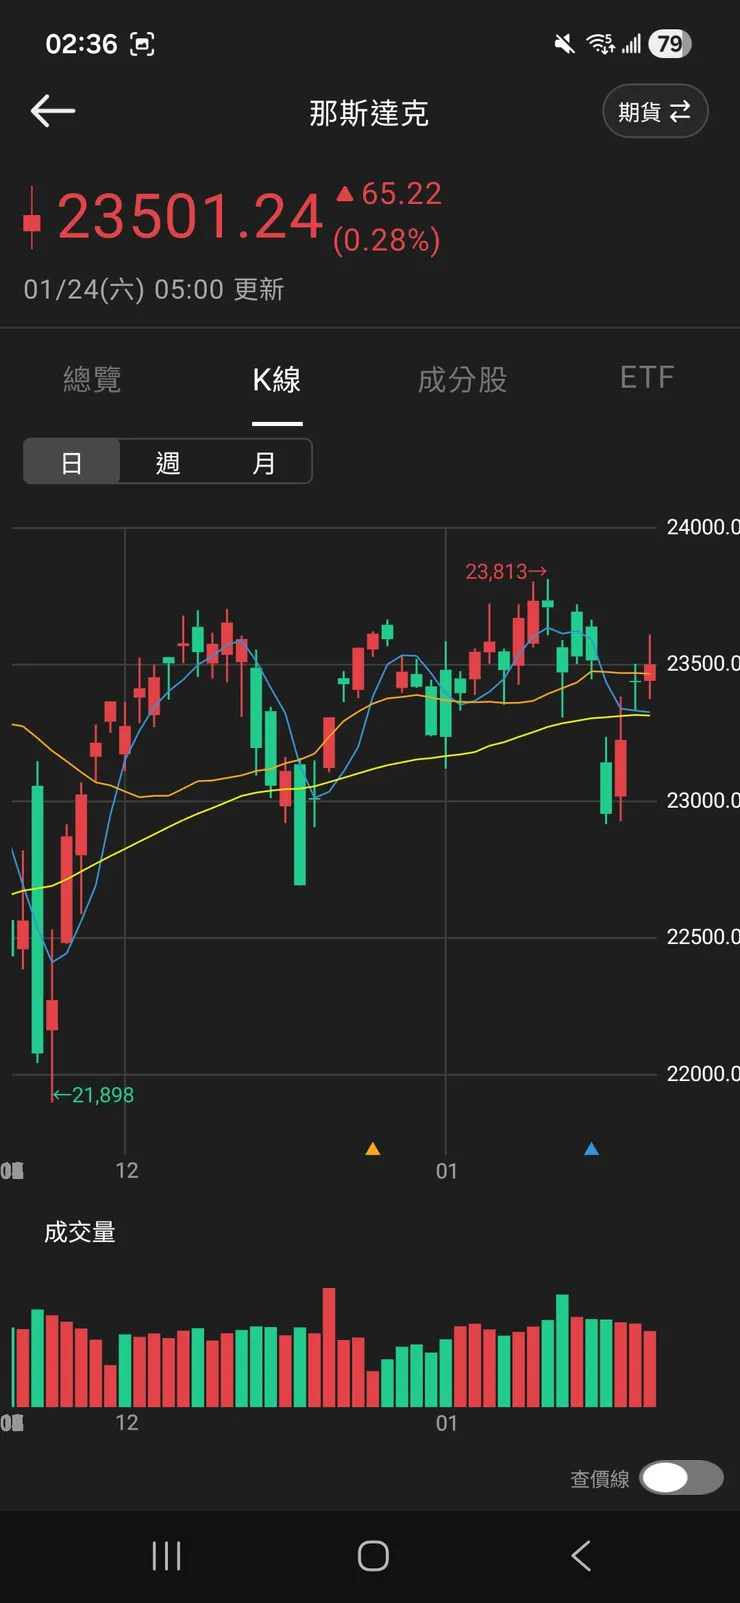The height and width of the screenshot is (1603, 740).
Task: Select the K線 tab
Action: (277, 380)
